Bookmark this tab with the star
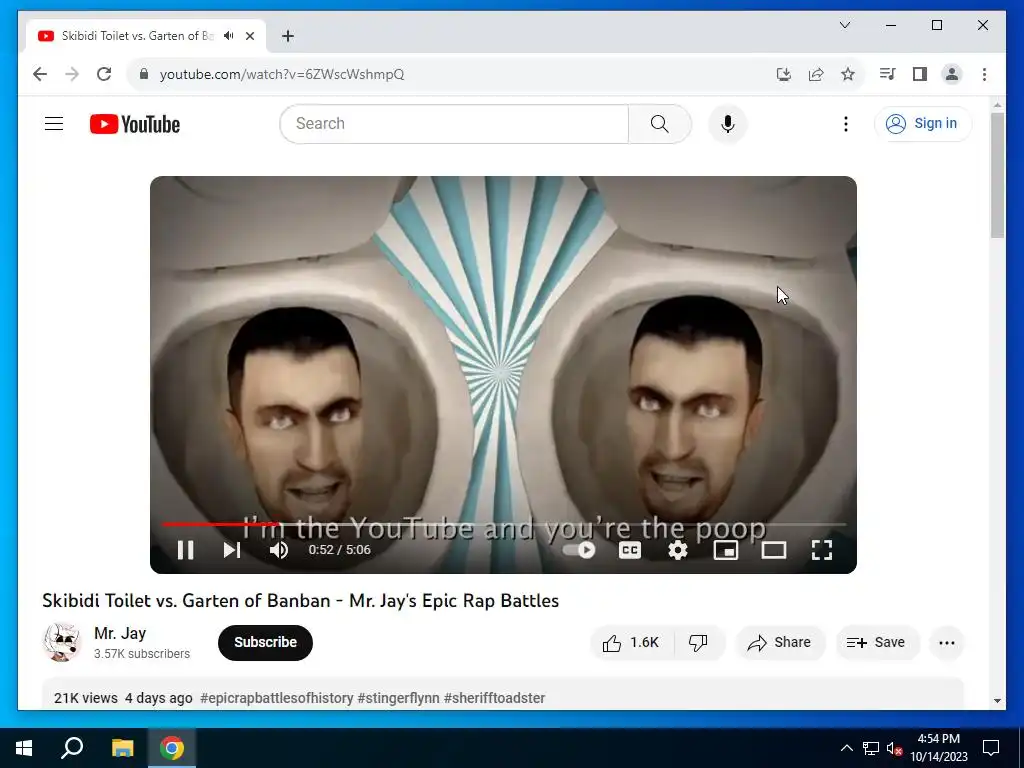Viewport: 1024px width, 768px height. click(848, 74)
